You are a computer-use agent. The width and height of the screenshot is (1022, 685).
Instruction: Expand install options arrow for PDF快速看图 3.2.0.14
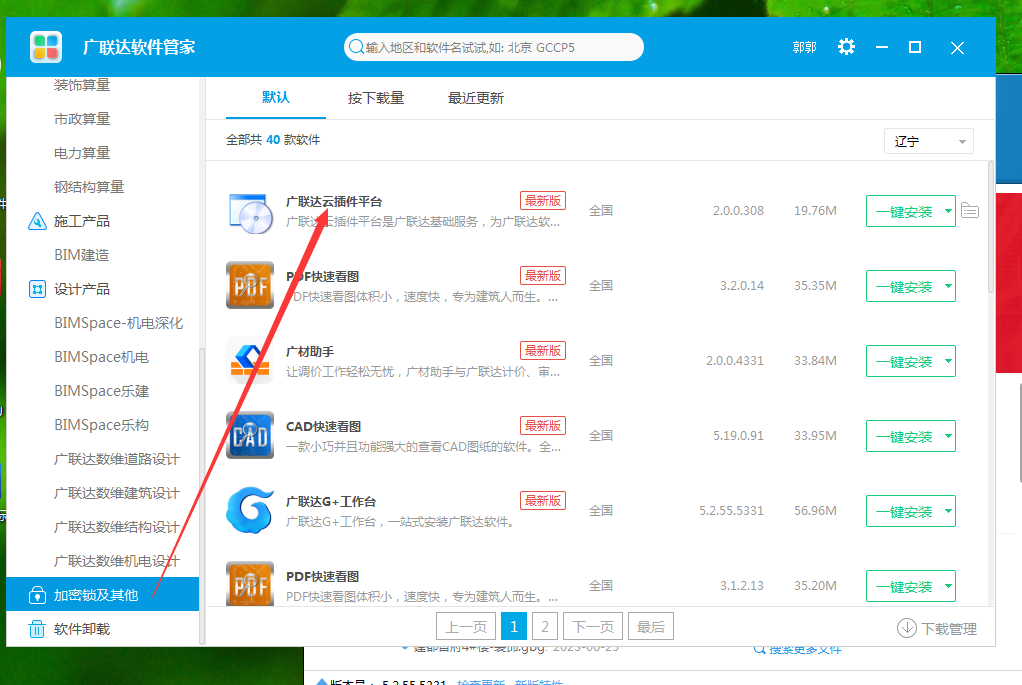click(x=948, y=286)
